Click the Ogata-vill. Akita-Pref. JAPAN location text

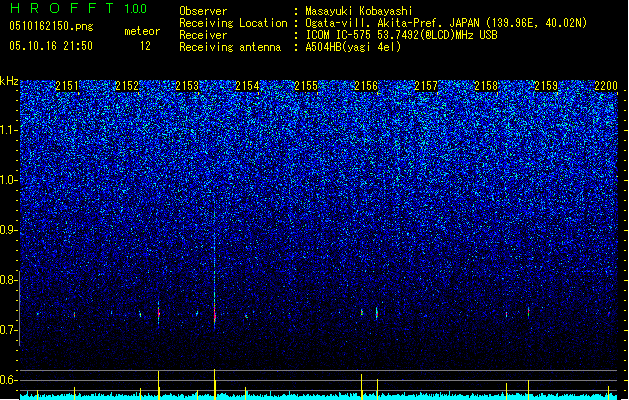pos(446,23)
